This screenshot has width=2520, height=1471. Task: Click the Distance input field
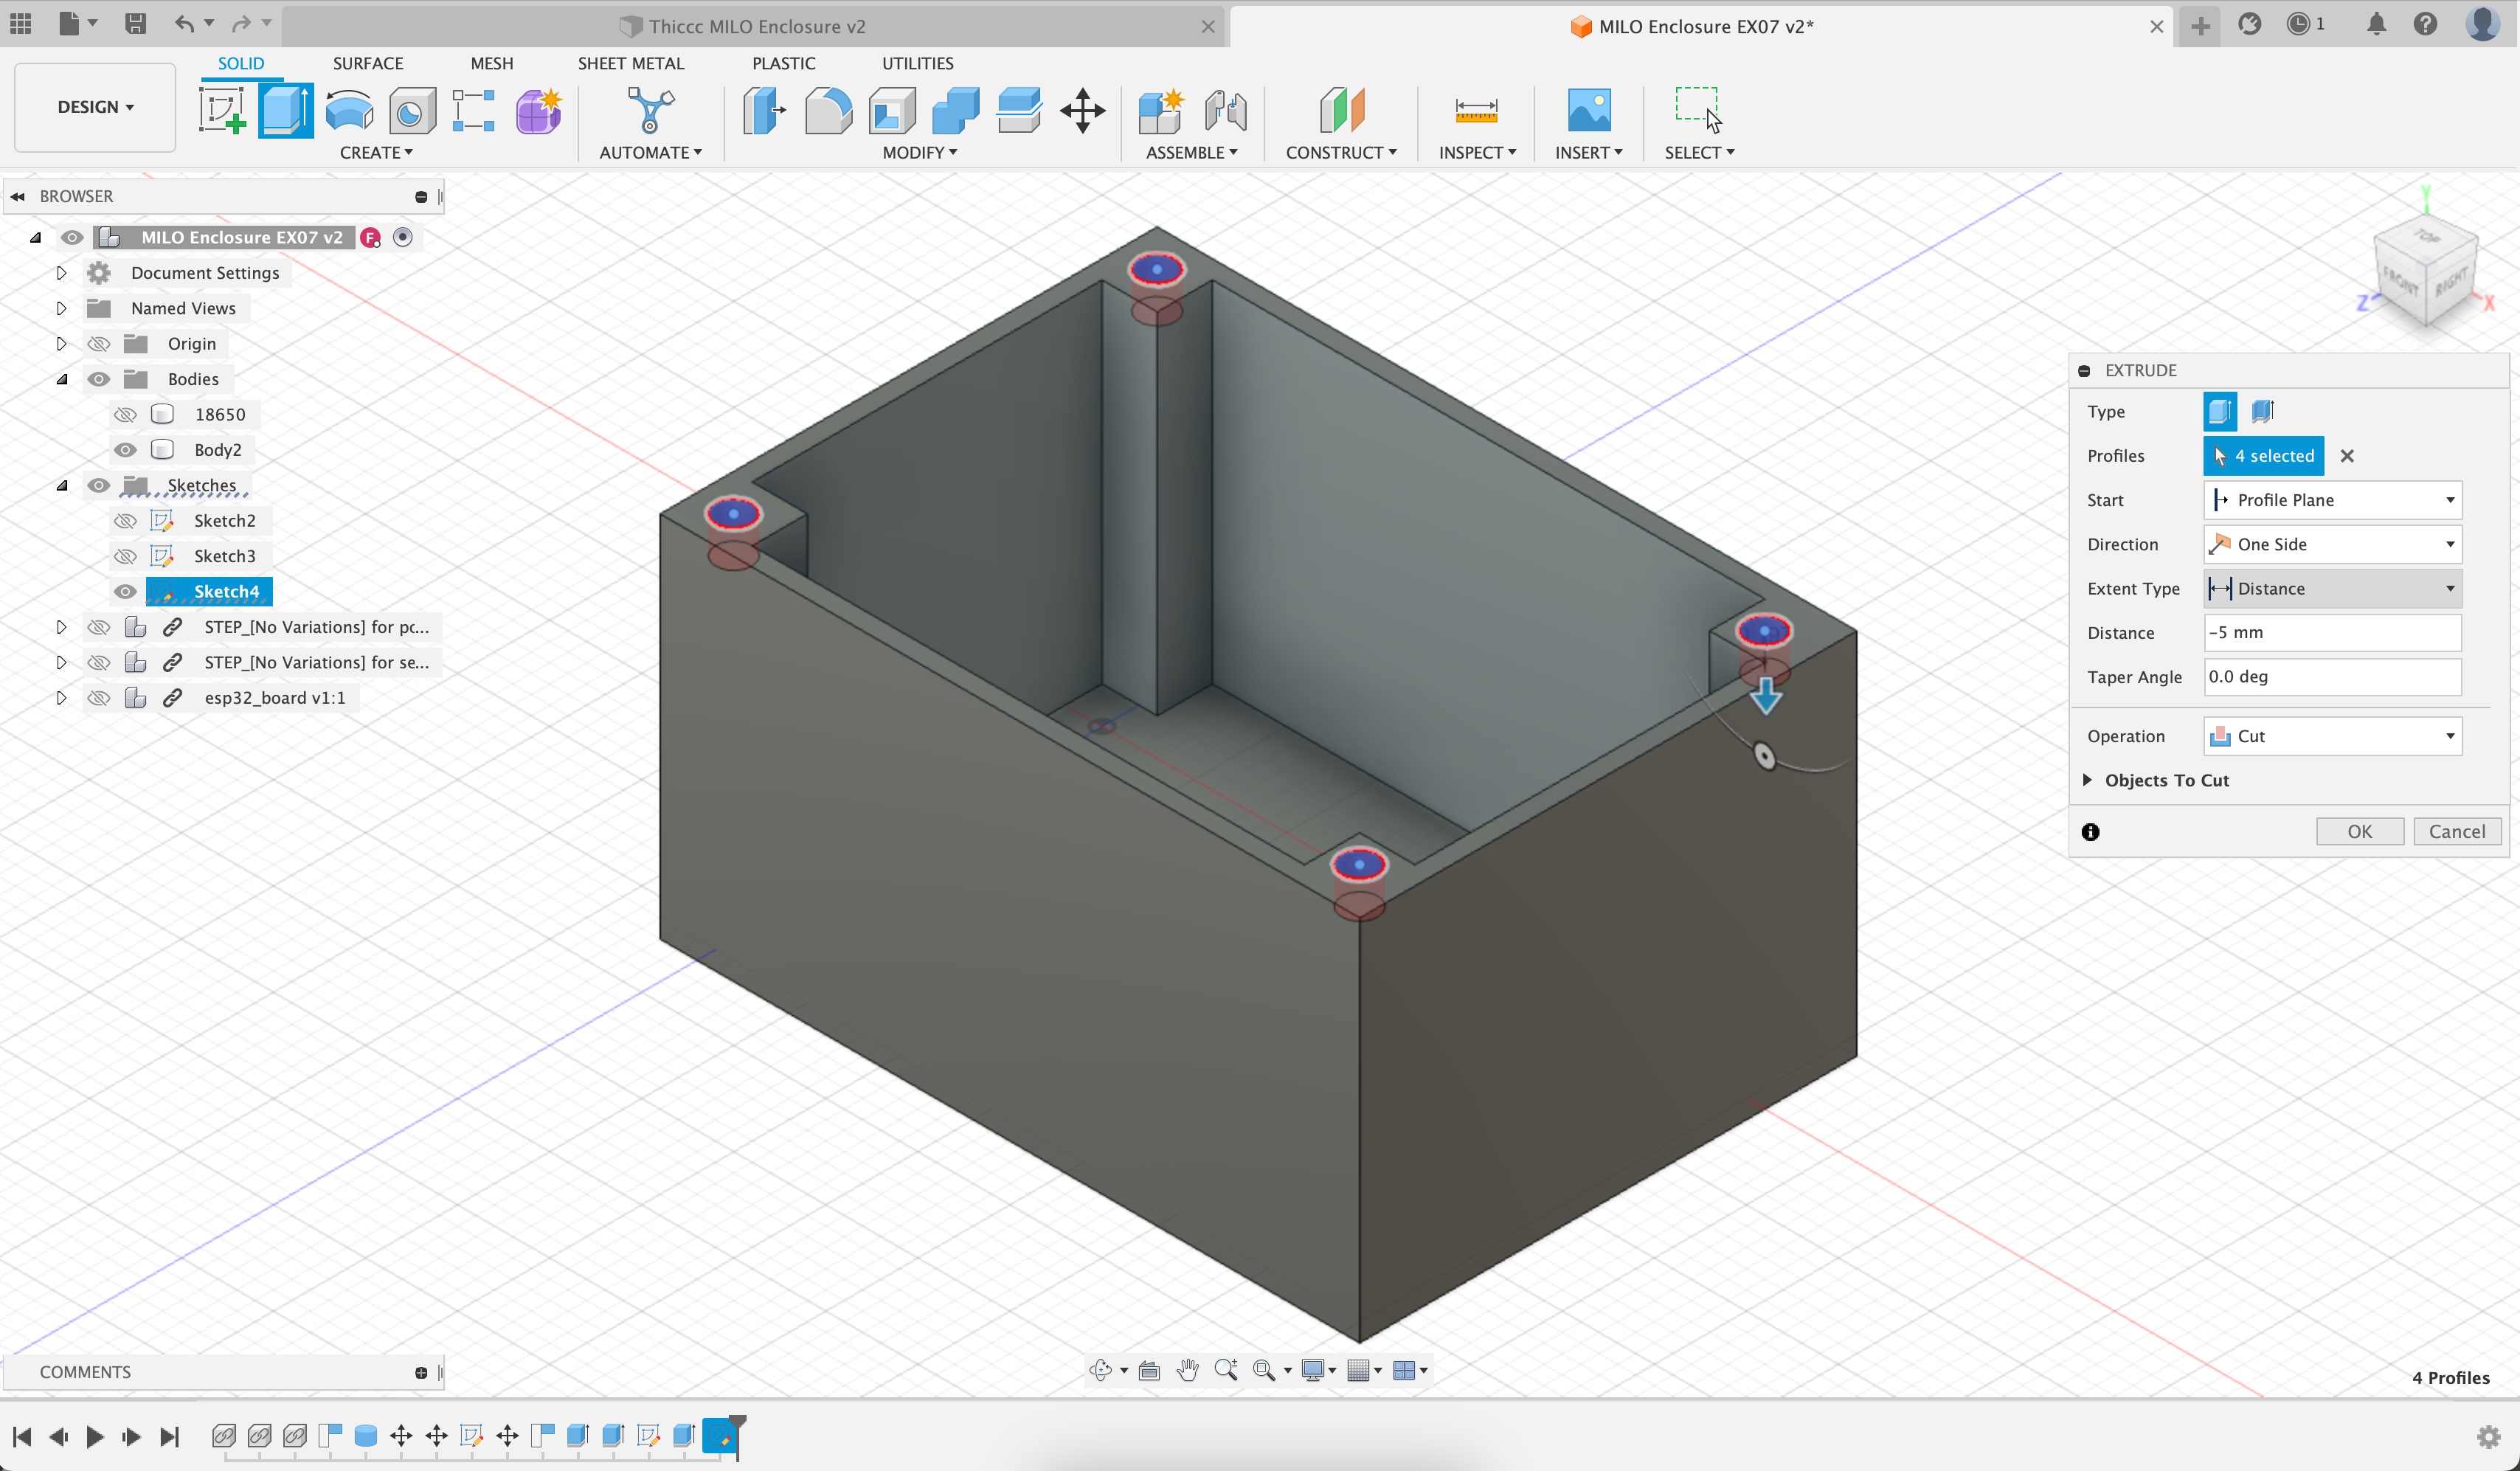click(2332, 632)
